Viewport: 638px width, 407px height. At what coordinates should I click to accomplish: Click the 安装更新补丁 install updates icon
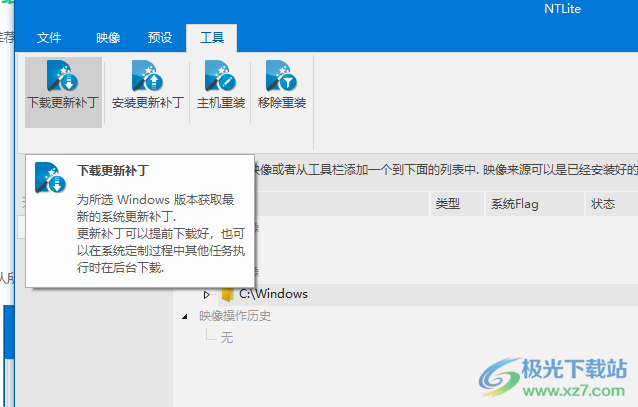click(x=147, y=76)
